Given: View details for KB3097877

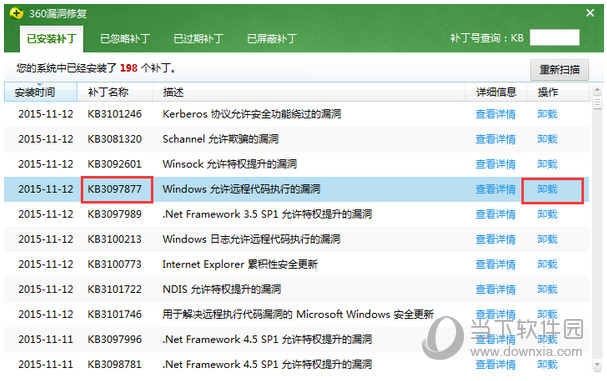Looking at the screenshot, I should tap(496, 189).
